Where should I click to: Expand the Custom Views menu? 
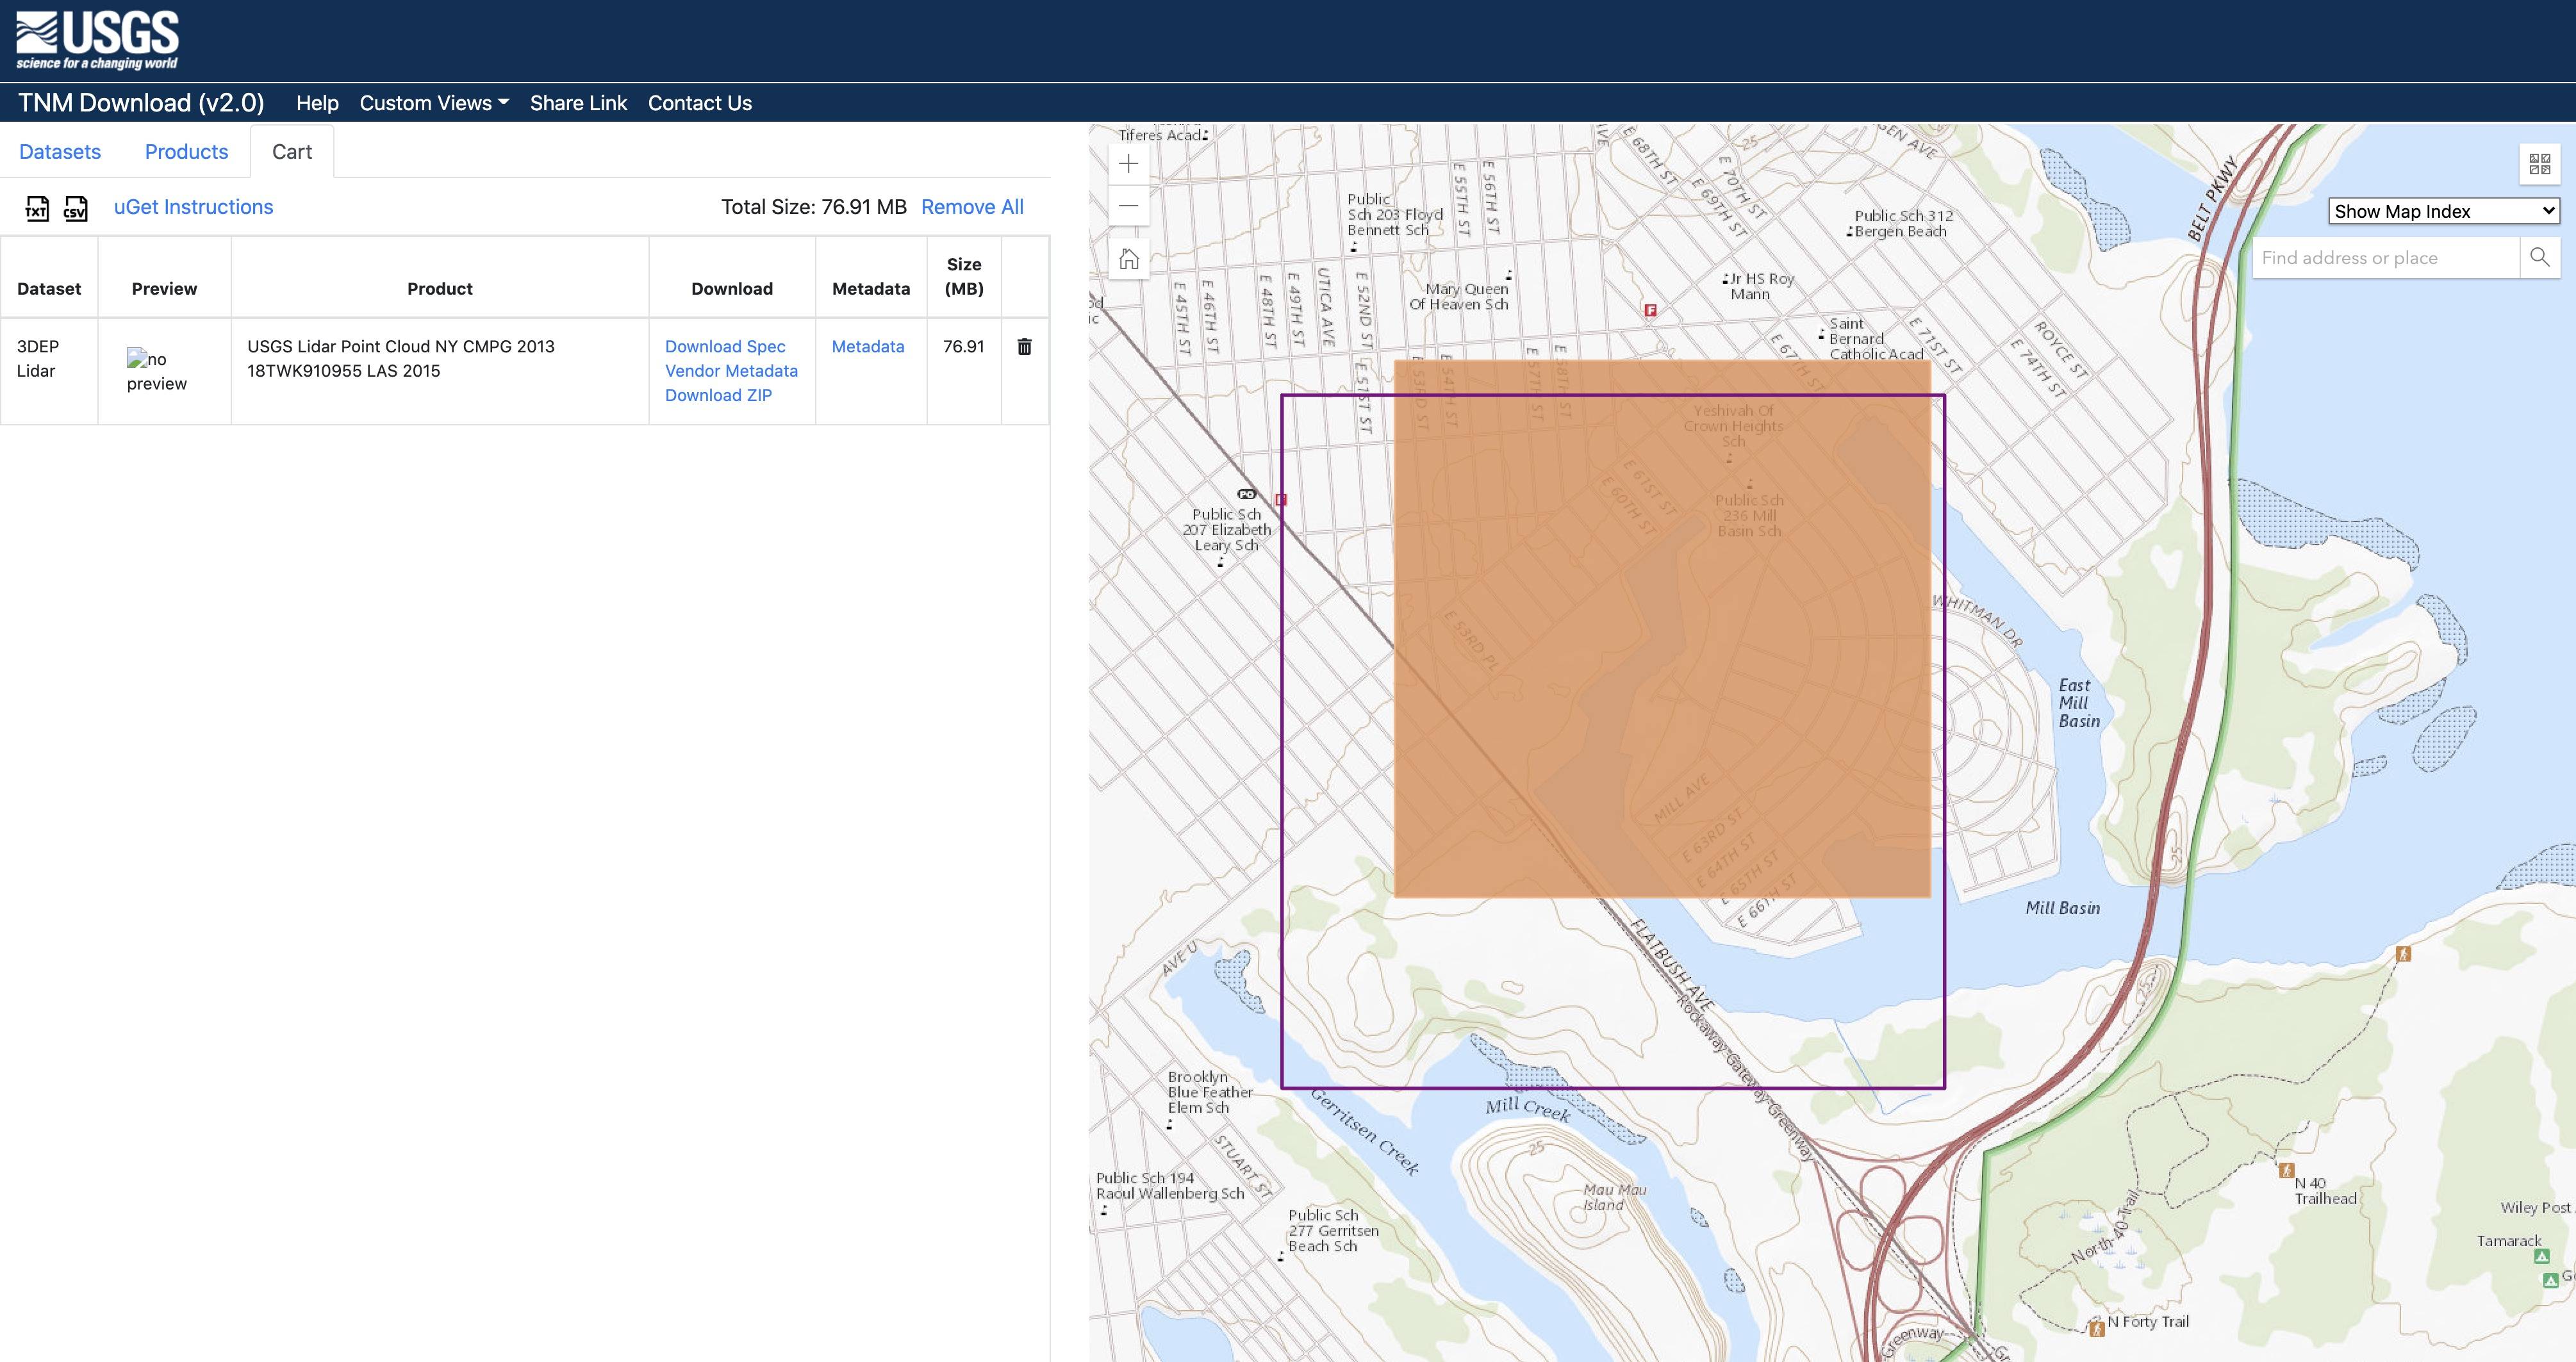pyautogui.click(x=434, y=103)
